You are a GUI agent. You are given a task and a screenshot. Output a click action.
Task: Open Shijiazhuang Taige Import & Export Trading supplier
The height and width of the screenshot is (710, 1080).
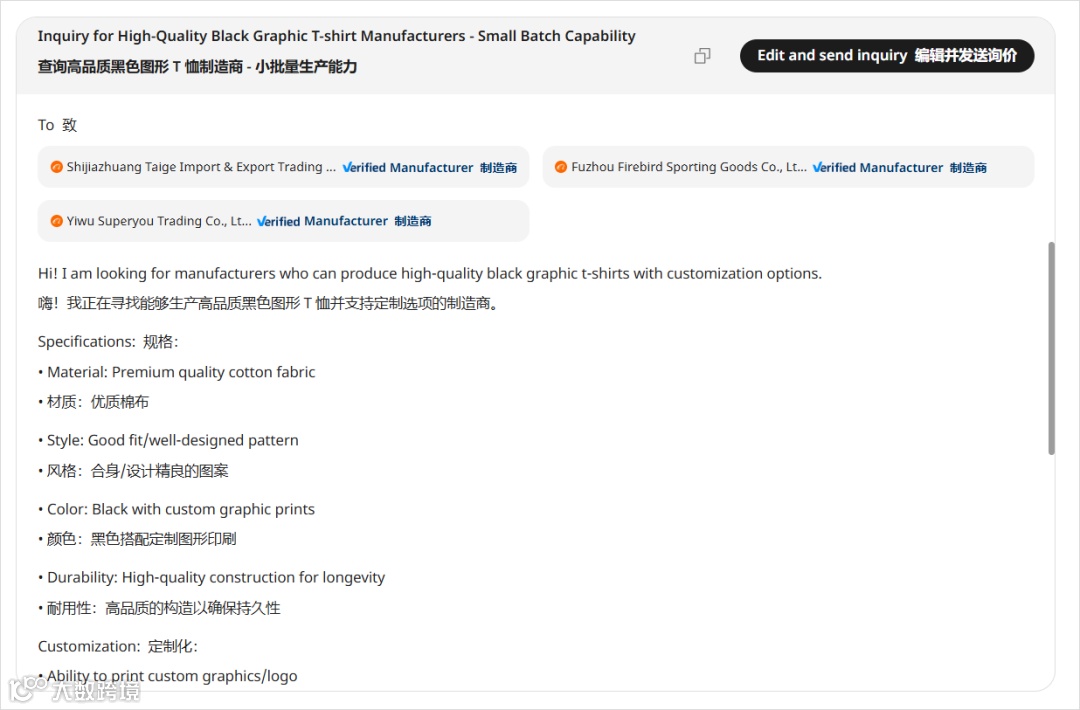pos(201,167)
